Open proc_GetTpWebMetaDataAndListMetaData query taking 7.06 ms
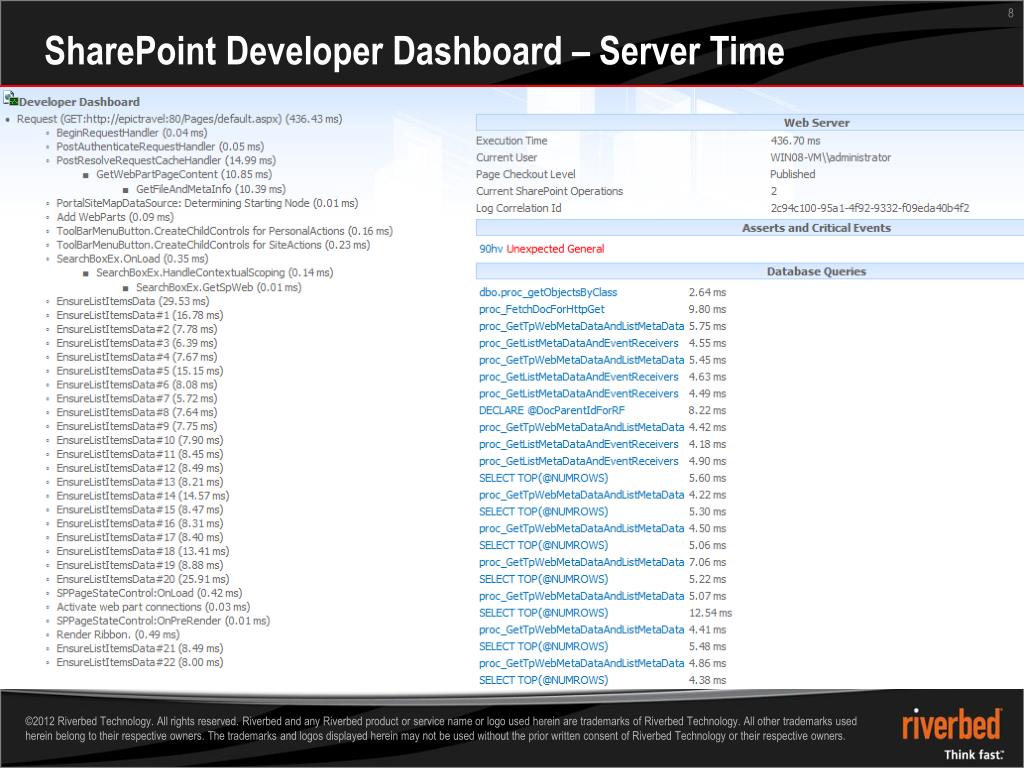Image resolution: width=1024 pixels, height=768 pixels. point(581,562)
